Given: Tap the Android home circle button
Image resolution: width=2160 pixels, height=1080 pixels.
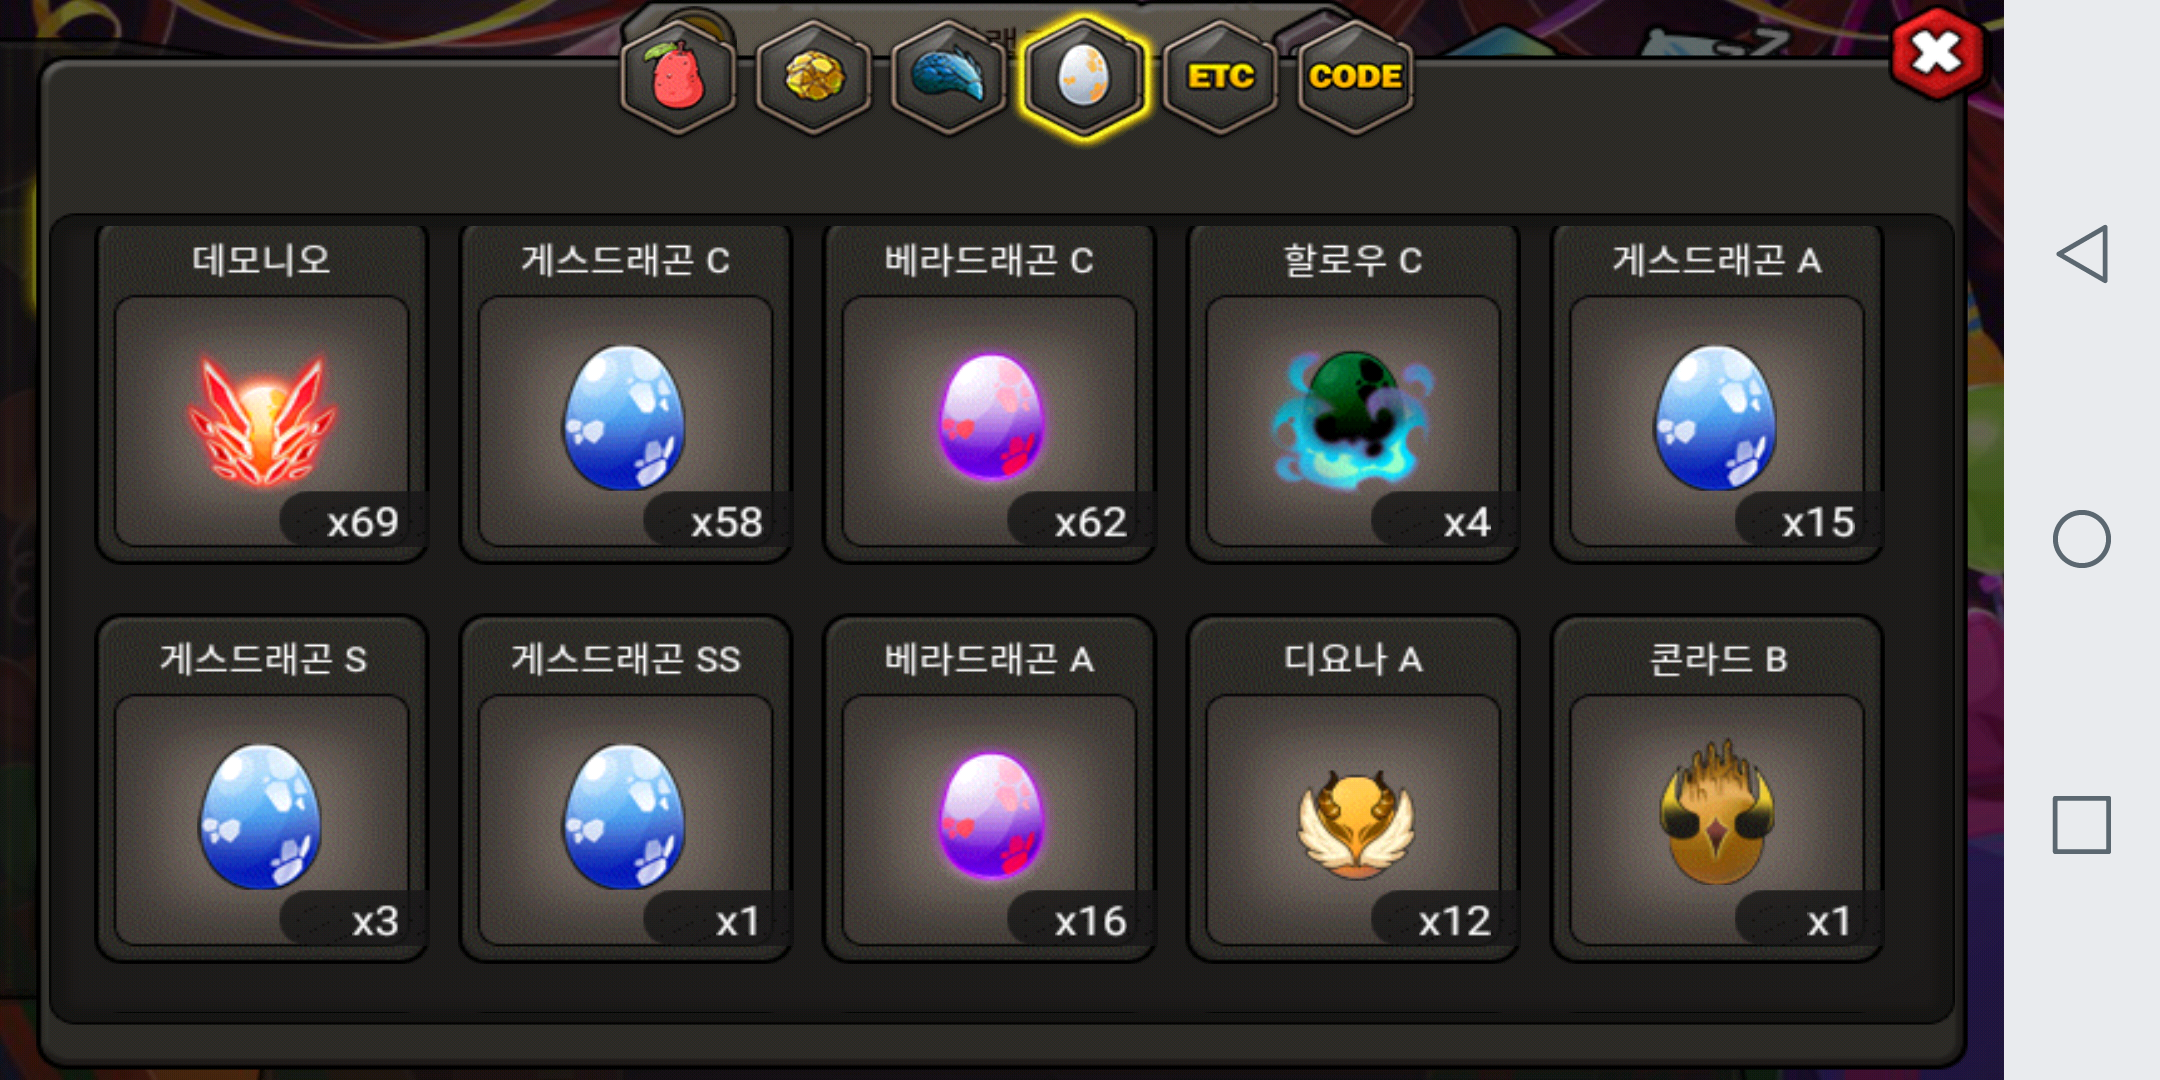Looking at the screenshot, I should point(2082,539).
